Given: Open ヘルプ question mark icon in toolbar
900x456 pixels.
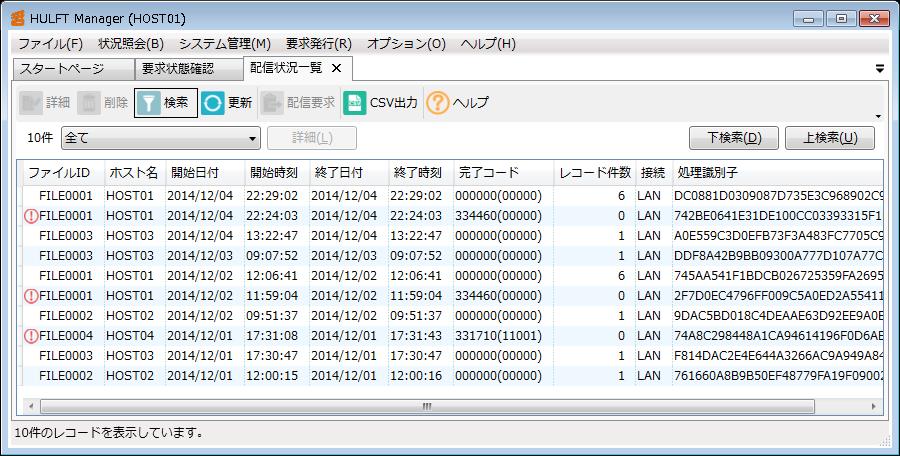Looking at the screenshot, I should click(x=437, y=103).
